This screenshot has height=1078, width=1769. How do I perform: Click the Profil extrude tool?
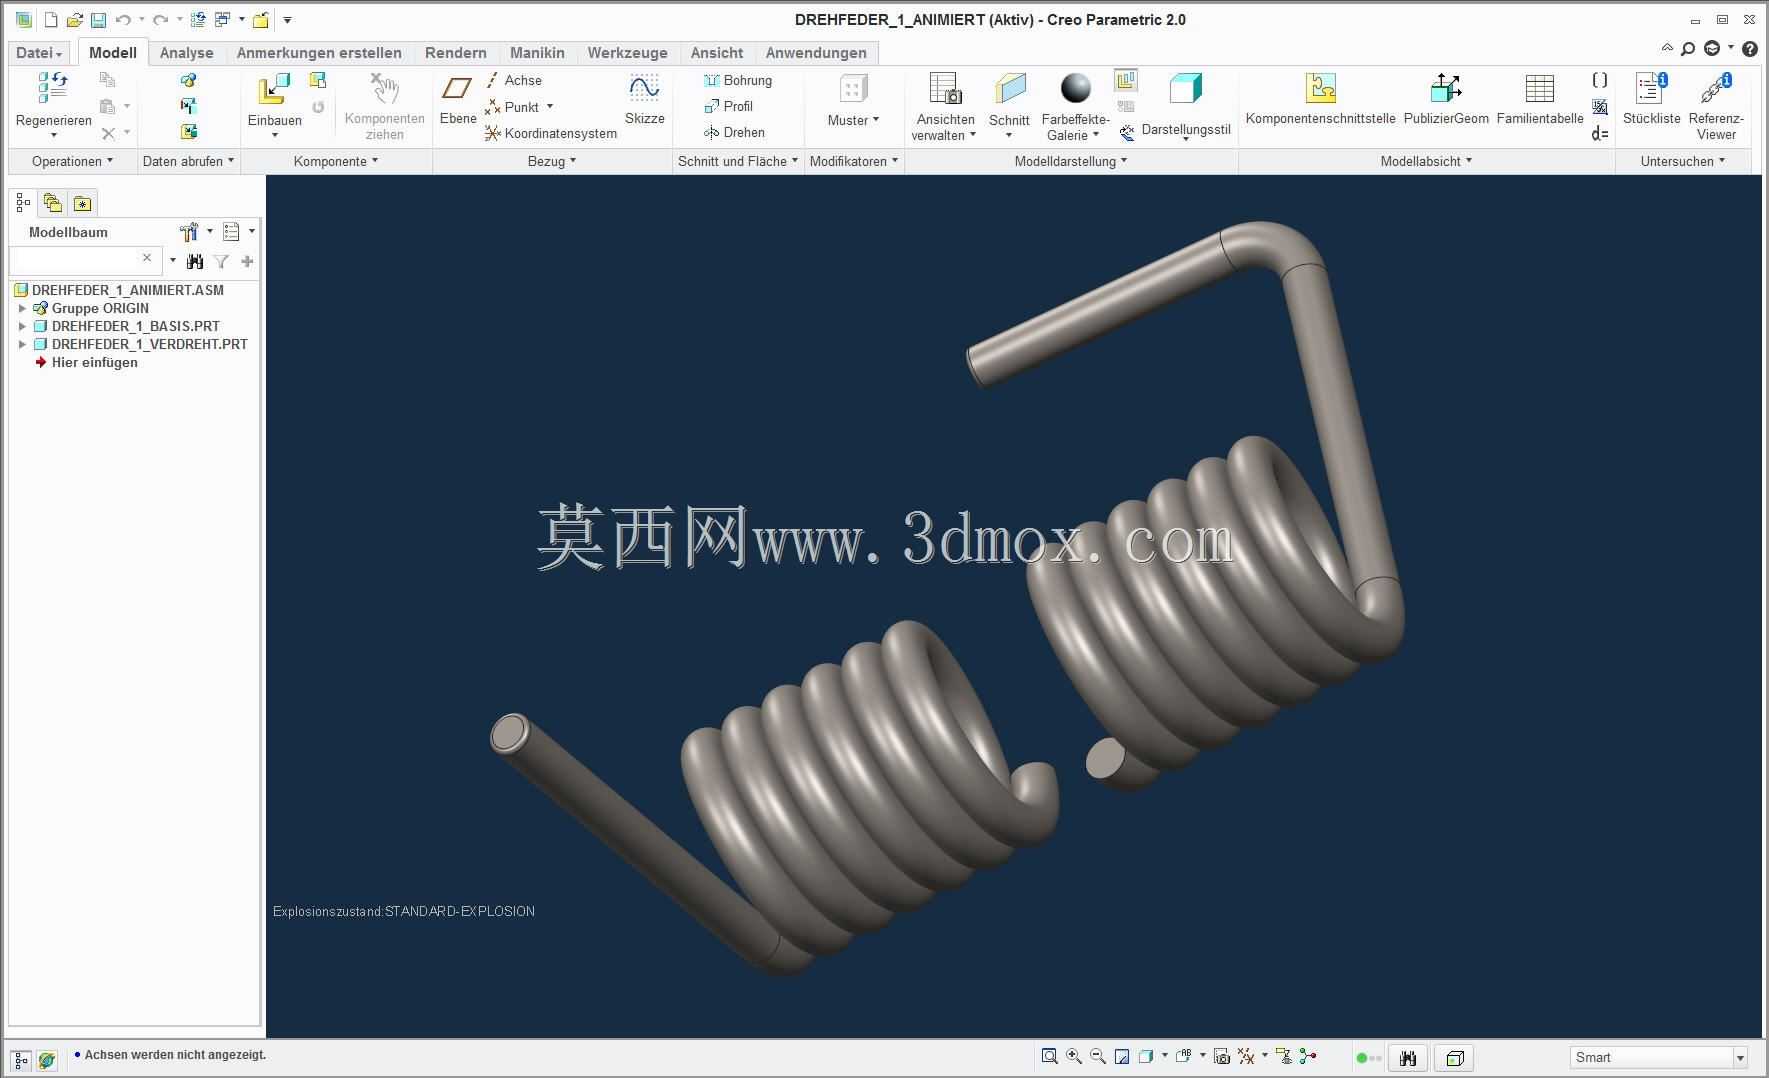tap(728, 106)
